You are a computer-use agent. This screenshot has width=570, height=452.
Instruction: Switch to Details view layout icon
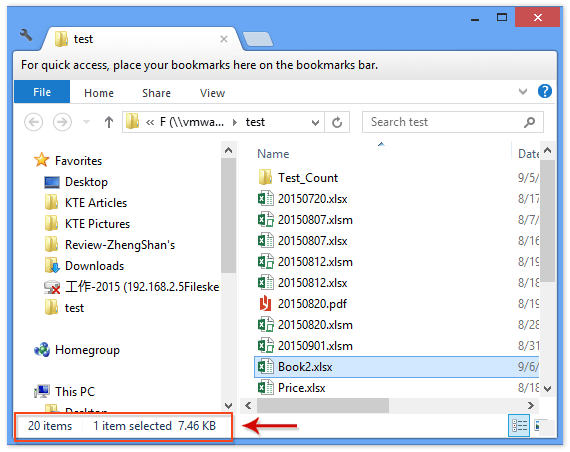pyautogui.click(x=519, y=425)
